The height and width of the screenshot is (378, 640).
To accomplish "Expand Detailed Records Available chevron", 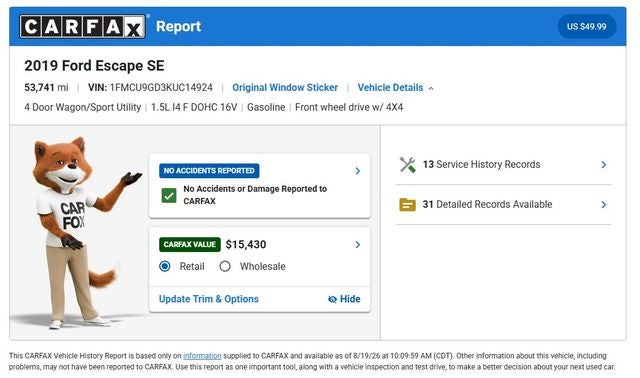I will coord(604,205).
